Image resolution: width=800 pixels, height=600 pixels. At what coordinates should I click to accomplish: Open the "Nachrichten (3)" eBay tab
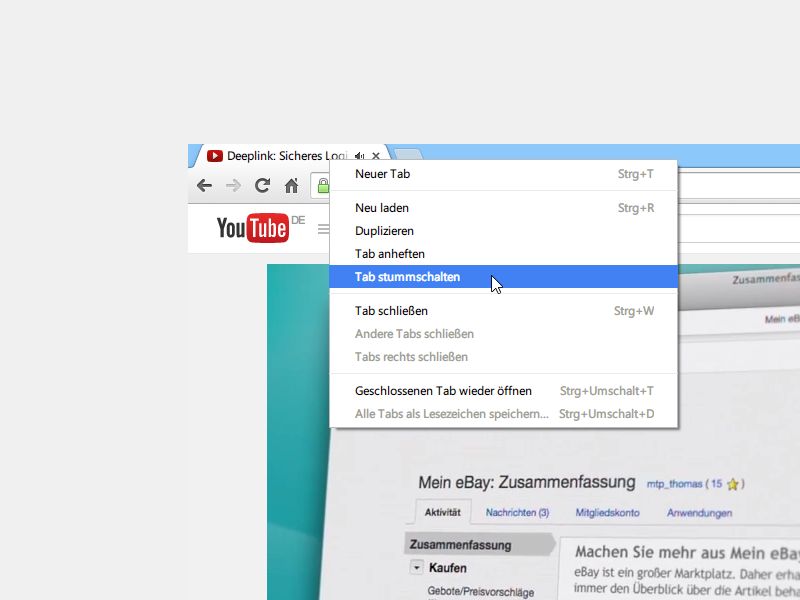tap(517, 513)
